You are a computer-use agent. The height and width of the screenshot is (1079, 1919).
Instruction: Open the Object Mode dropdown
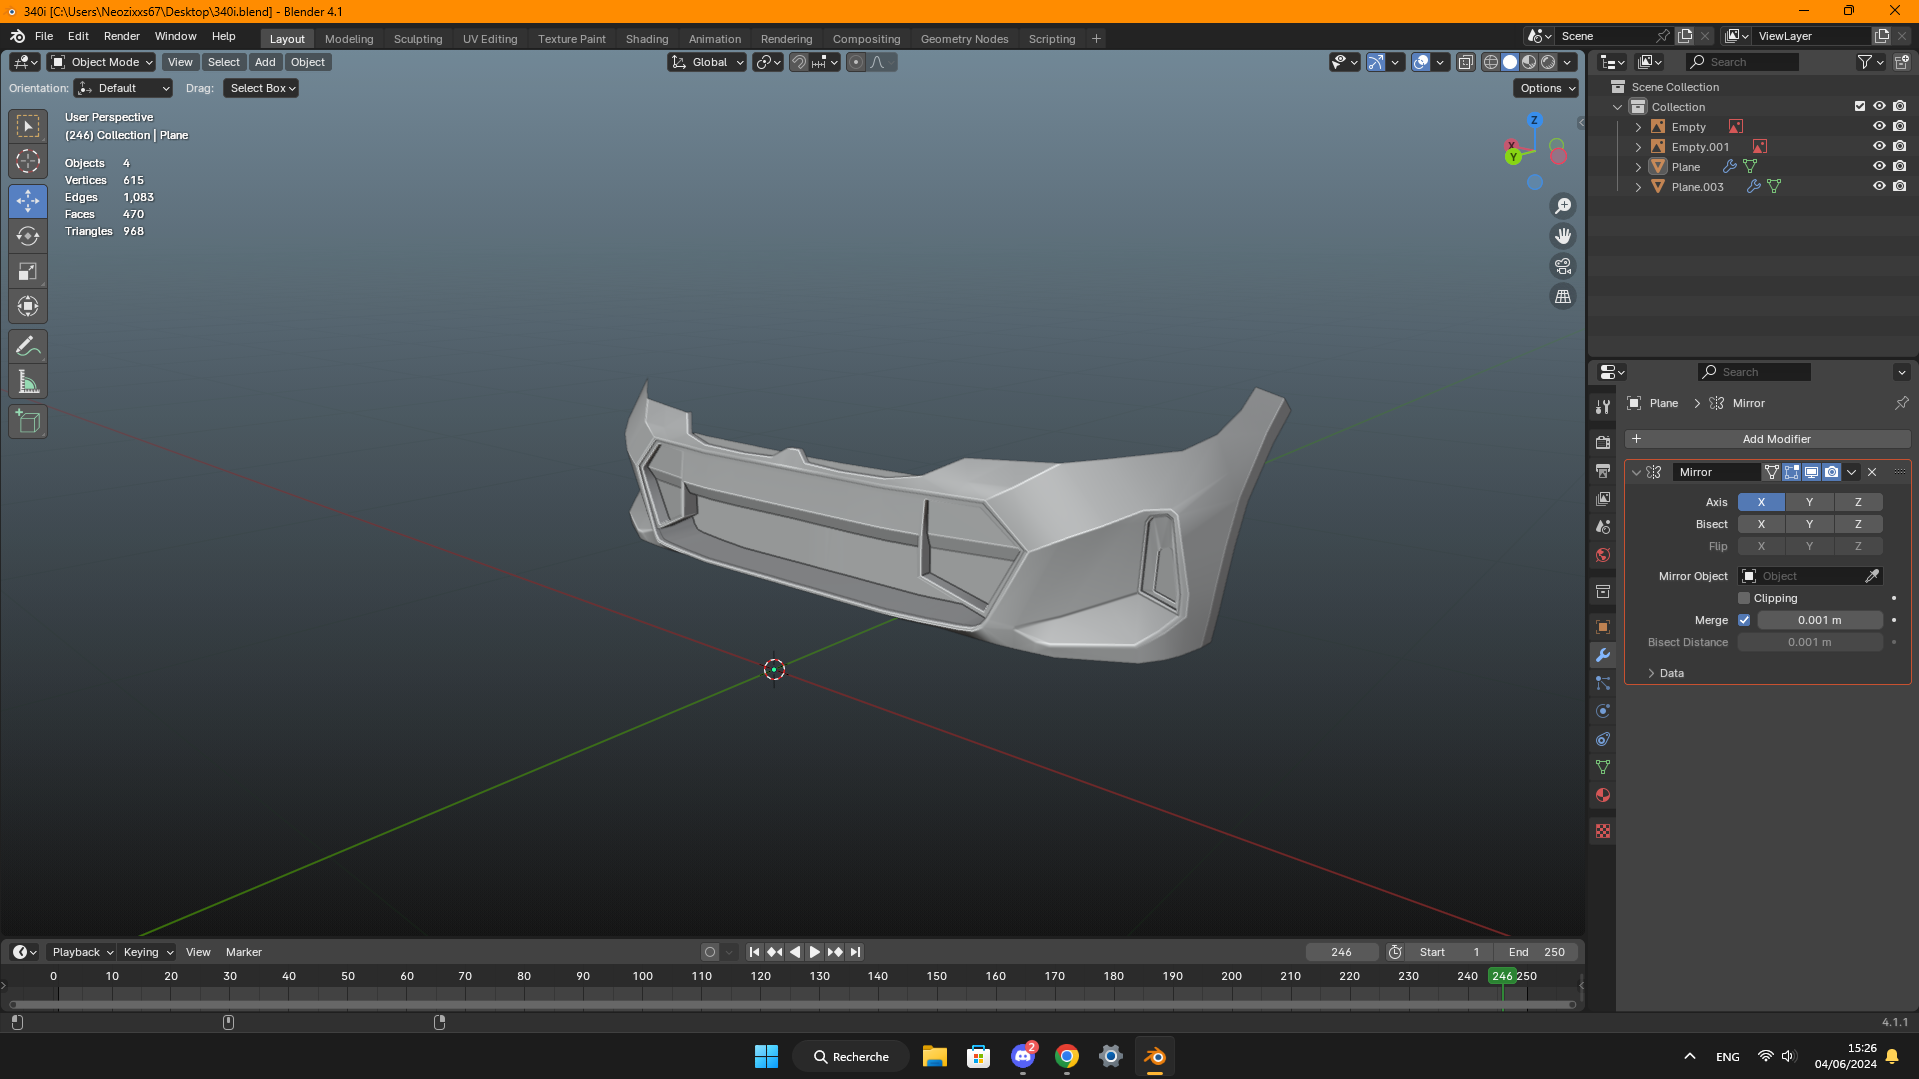(x=102, y=62)
